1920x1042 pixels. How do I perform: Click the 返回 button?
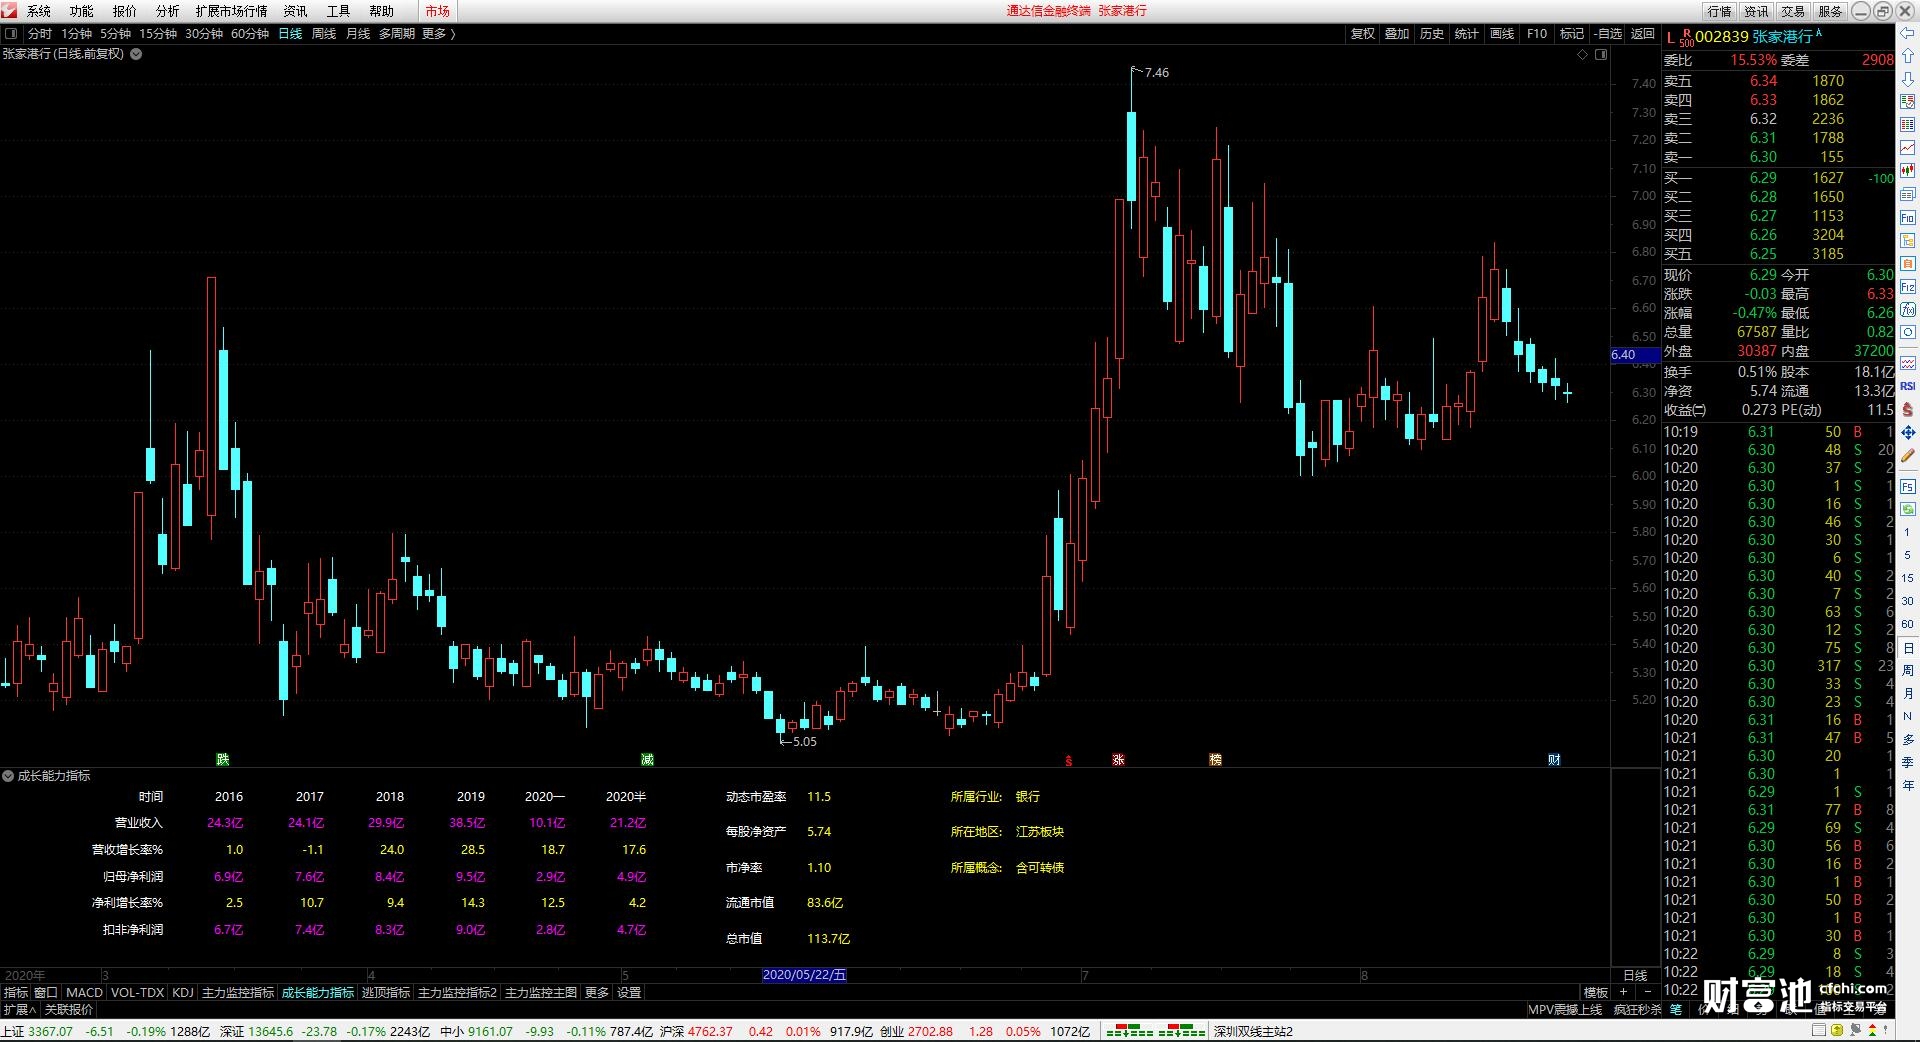coord(1643,34)
